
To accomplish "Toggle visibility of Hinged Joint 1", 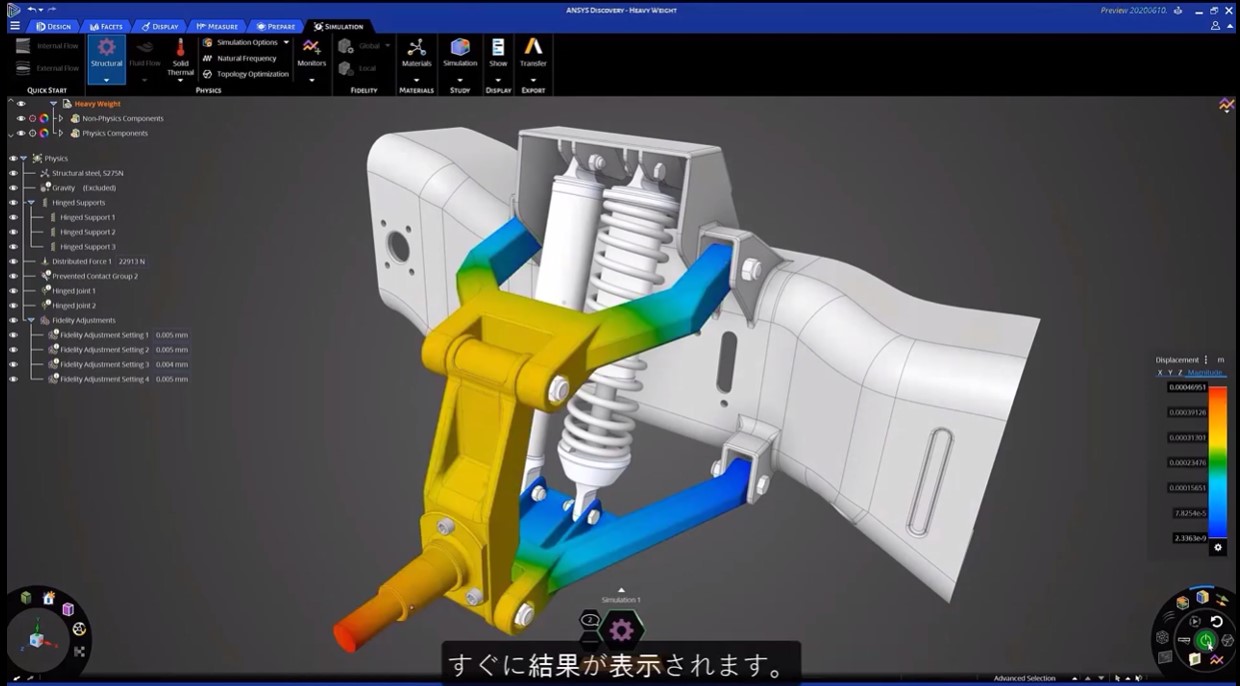I will pyautogui.click(x=13, y=291).
